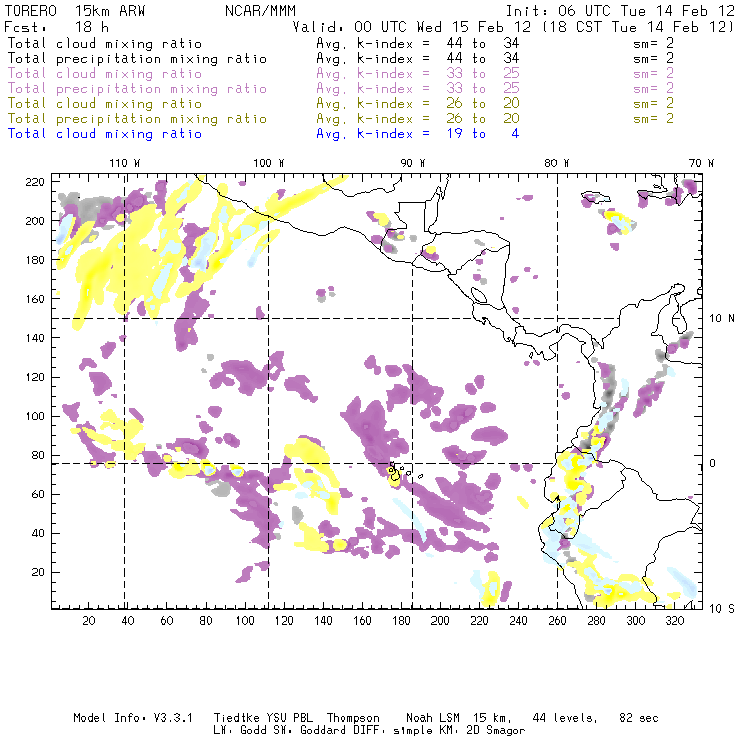Viewport: 740px width, 740px height.
Task: Click the 'NCAR/MMM' header label
Action: pyautogui.click(x=260, y=11)
